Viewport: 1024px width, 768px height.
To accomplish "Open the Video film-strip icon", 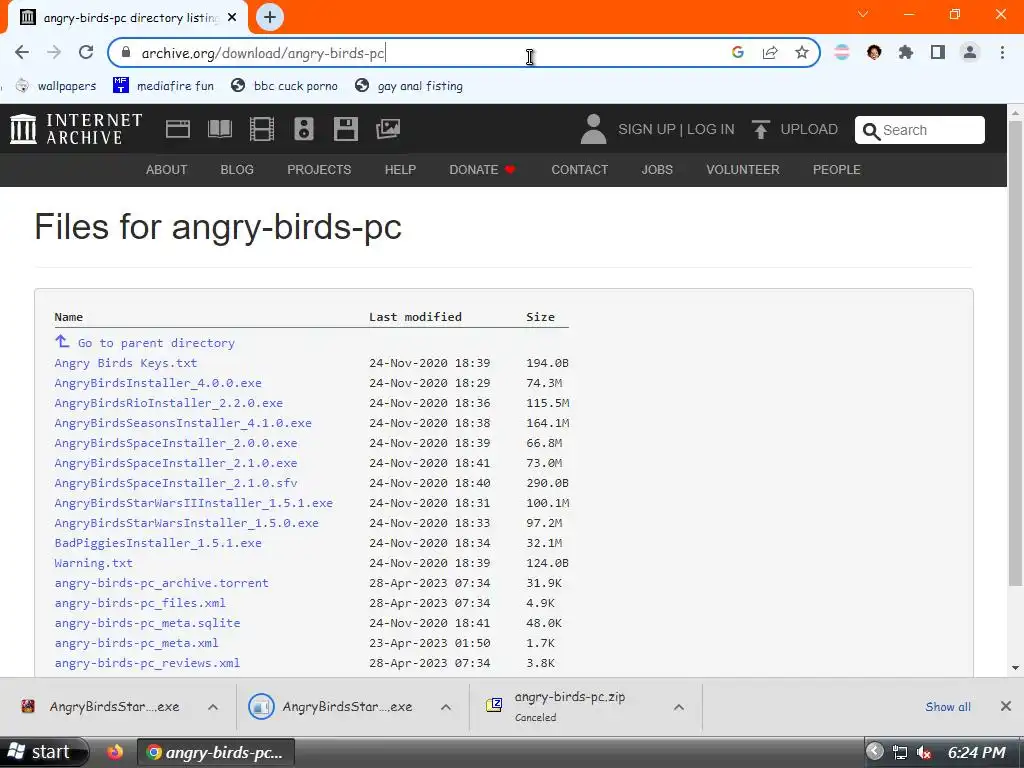I will point(262,129).
